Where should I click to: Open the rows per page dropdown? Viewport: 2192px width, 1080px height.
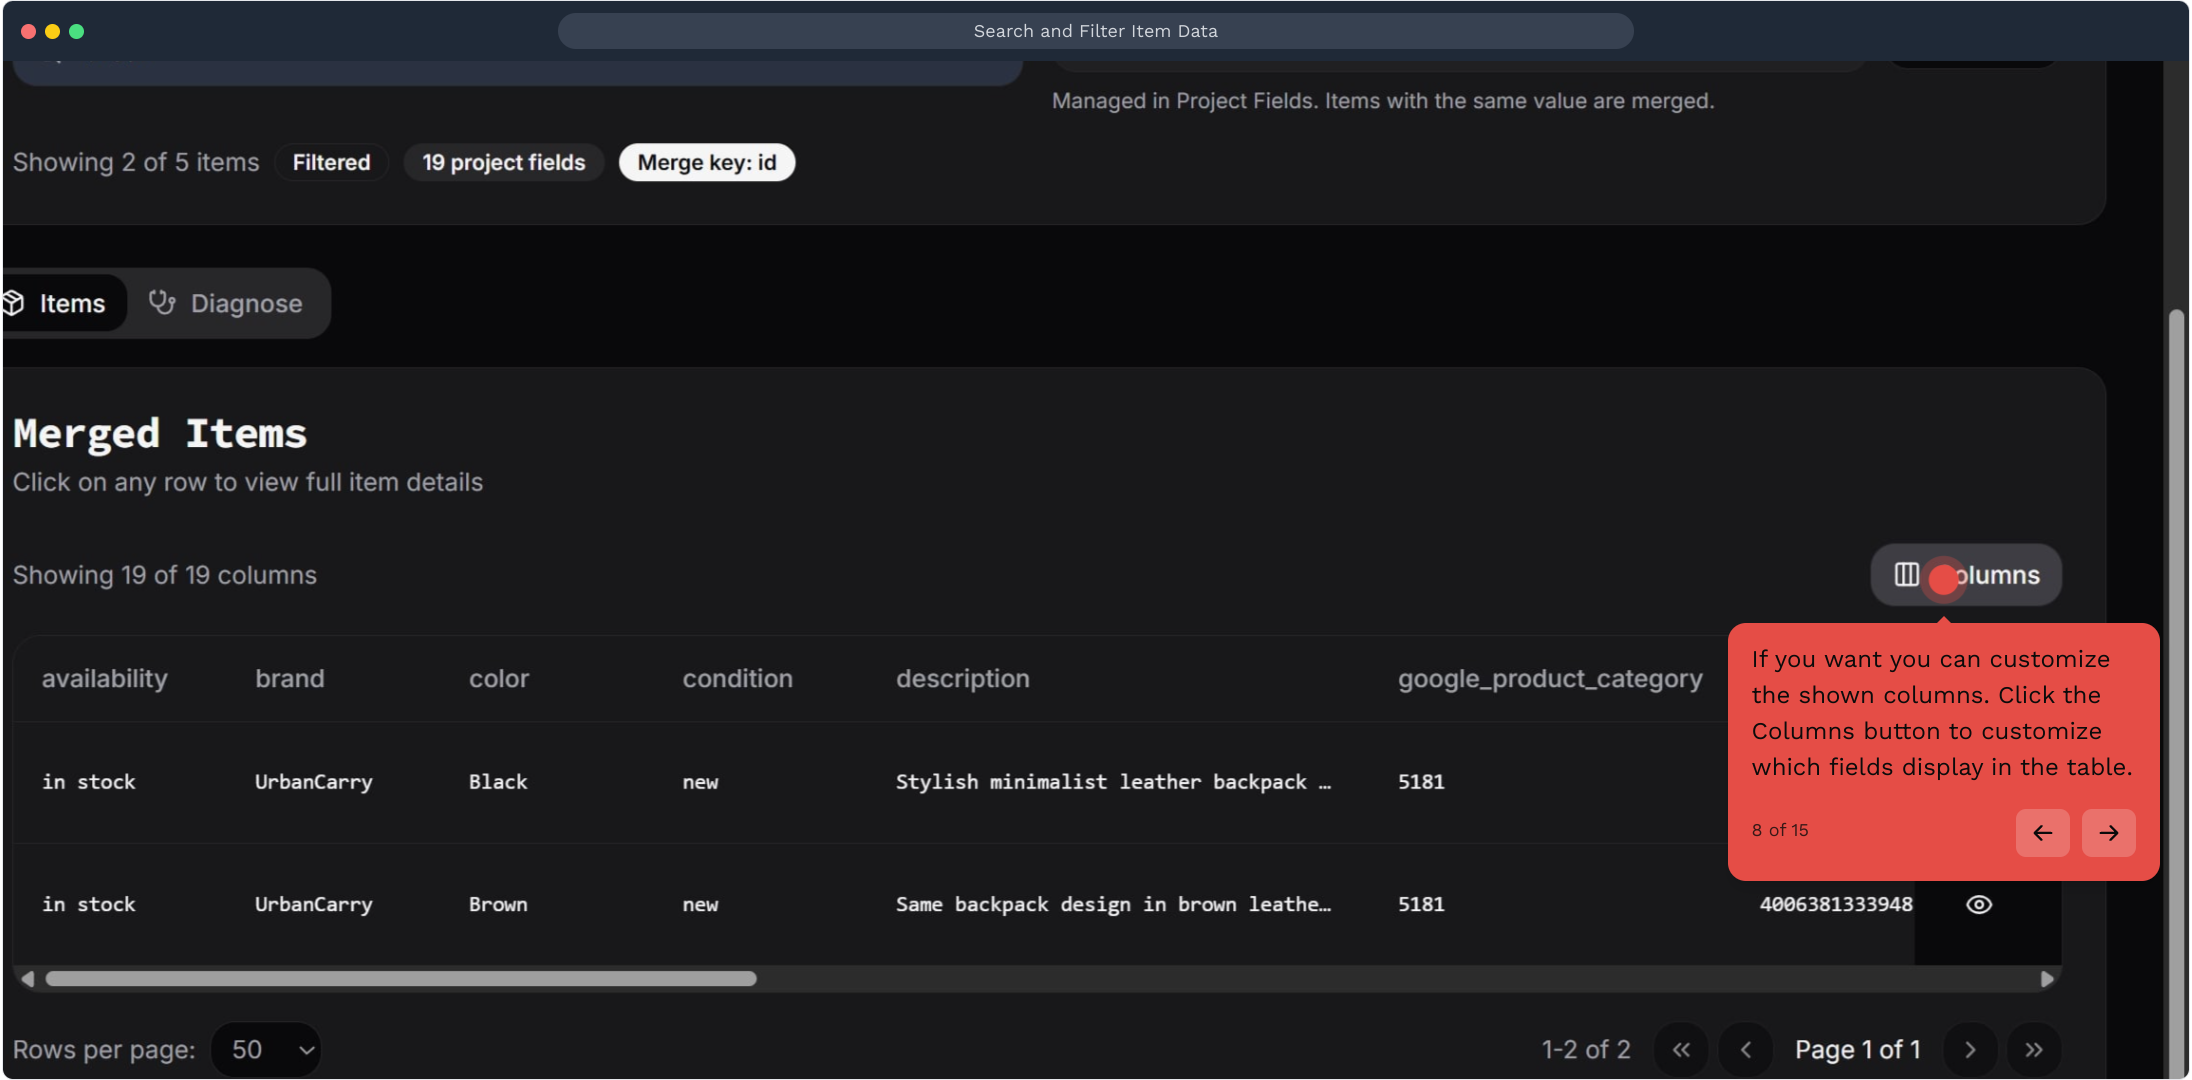pyautogui.click(x=267, y=1050)
